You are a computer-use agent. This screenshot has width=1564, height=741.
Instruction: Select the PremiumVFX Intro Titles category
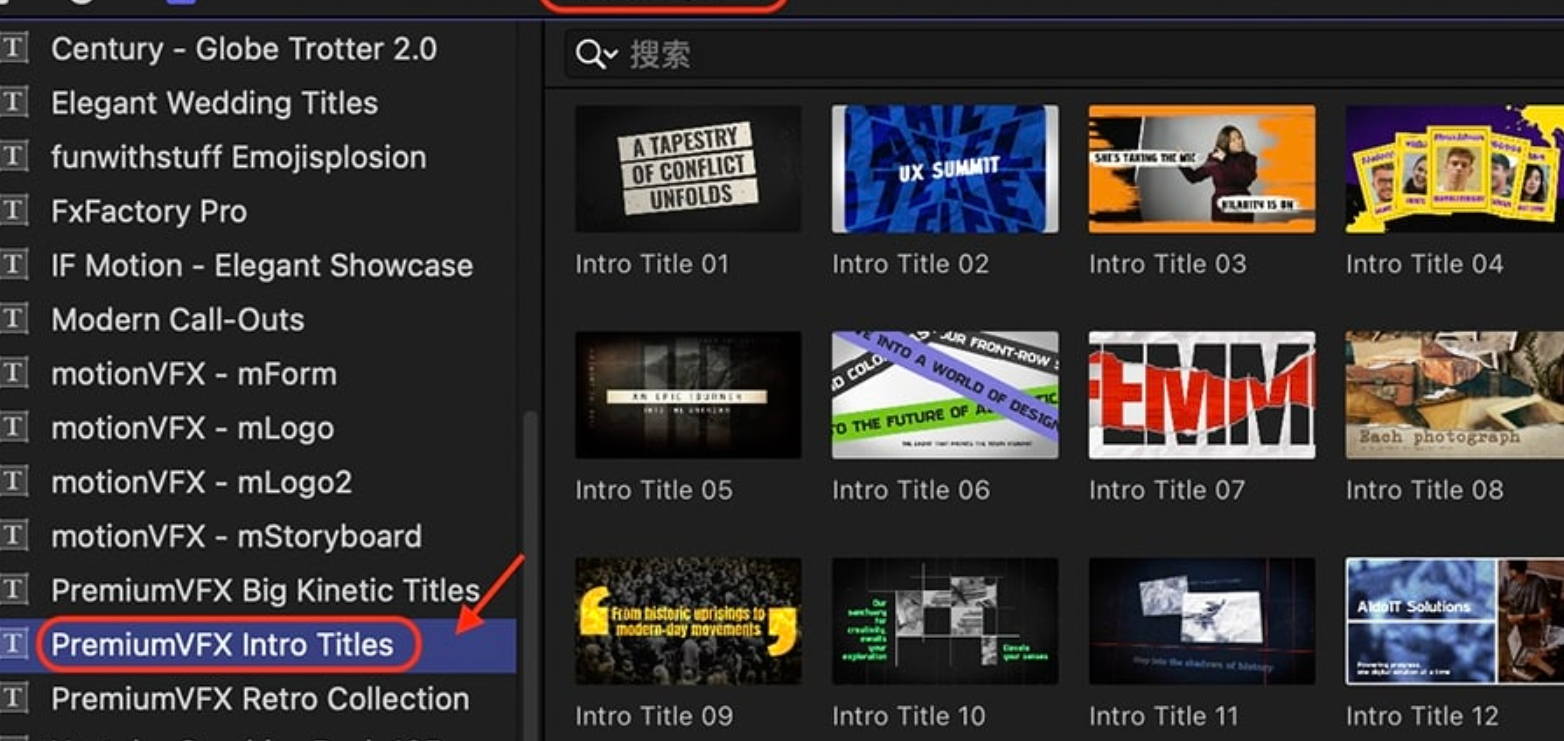222,645
